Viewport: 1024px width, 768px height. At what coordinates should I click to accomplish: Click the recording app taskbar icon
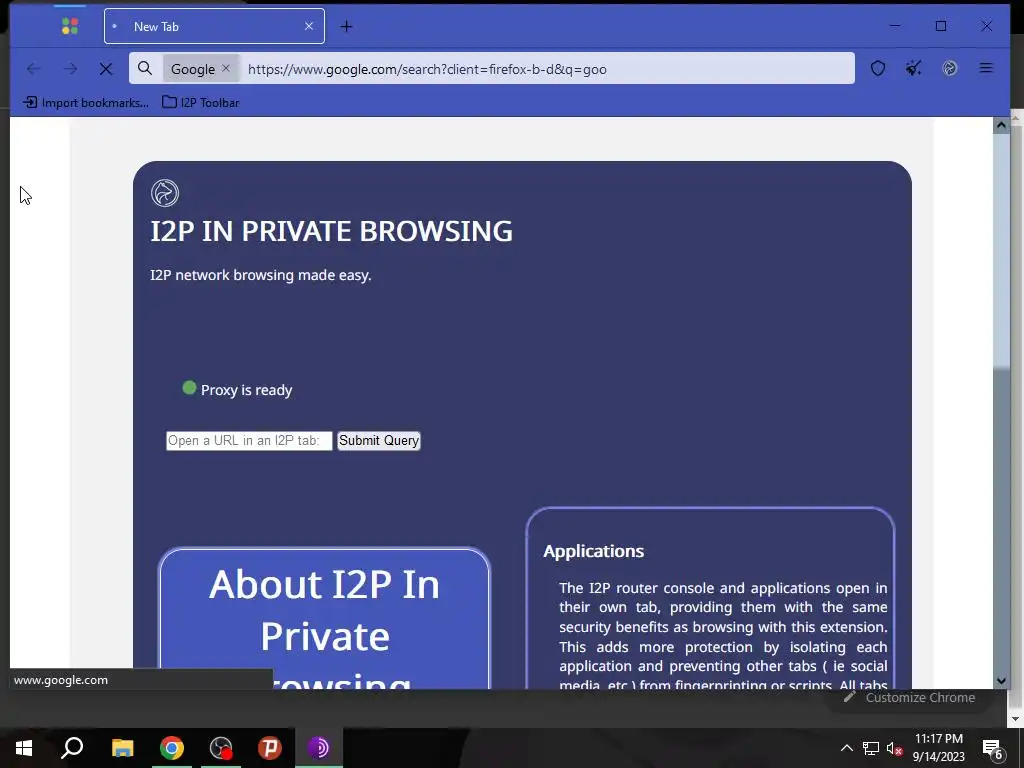coord(221,748)
